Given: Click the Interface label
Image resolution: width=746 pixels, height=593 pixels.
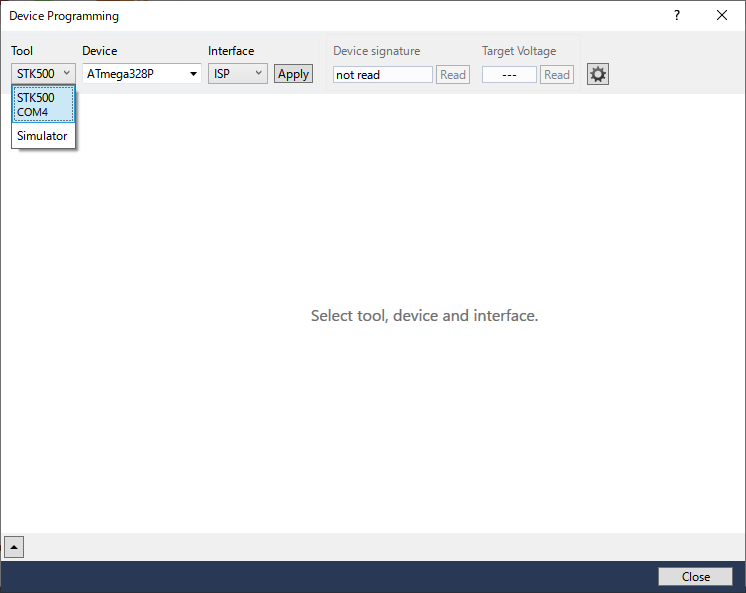Looking at the screenshot, I should pyautogui.click(x=231, y=51).
